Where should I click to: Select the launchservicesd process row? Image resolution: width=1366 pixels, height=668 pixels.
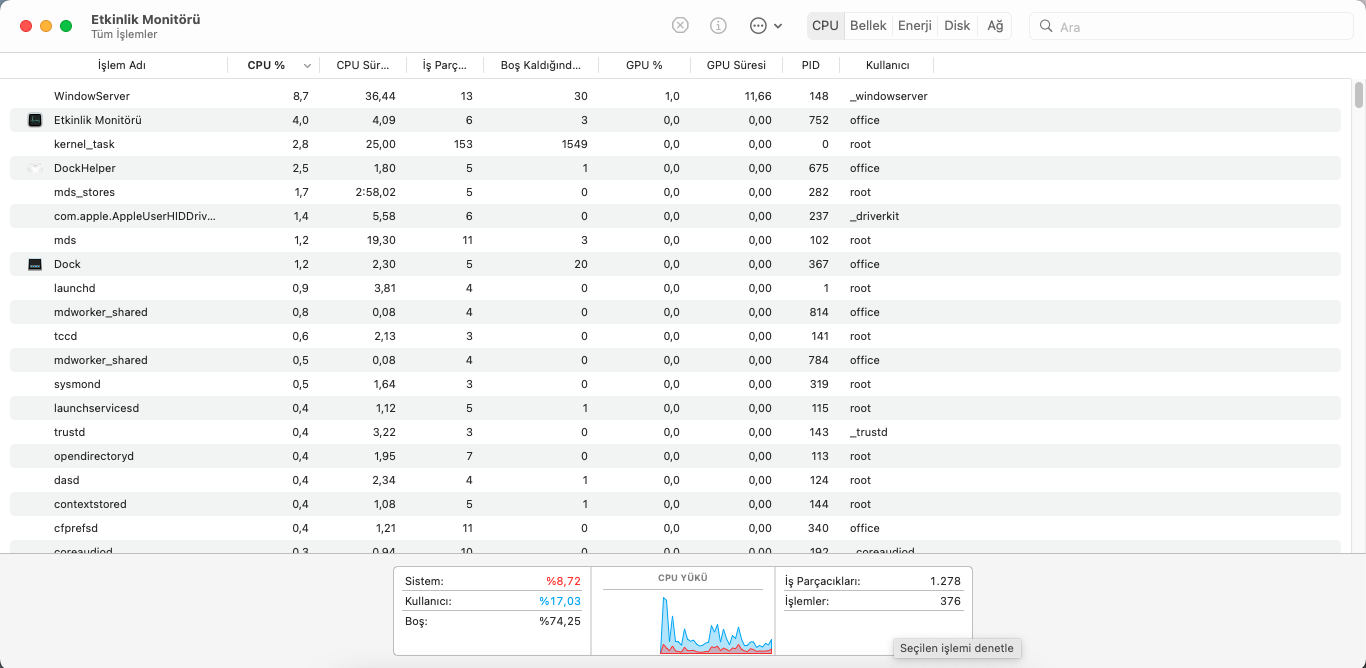pos(675,408)
